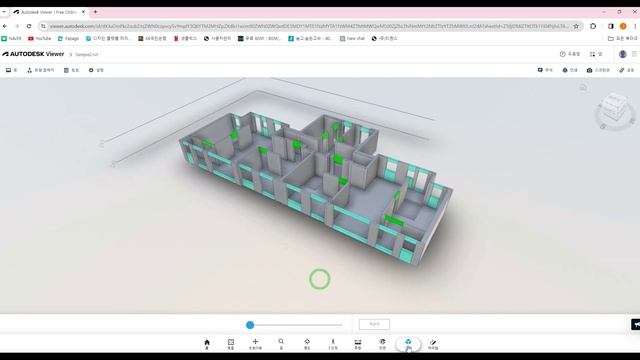Open the Chrome three-dot menu
The height and width of the screenshot is (360, 640).
(635, 26)
